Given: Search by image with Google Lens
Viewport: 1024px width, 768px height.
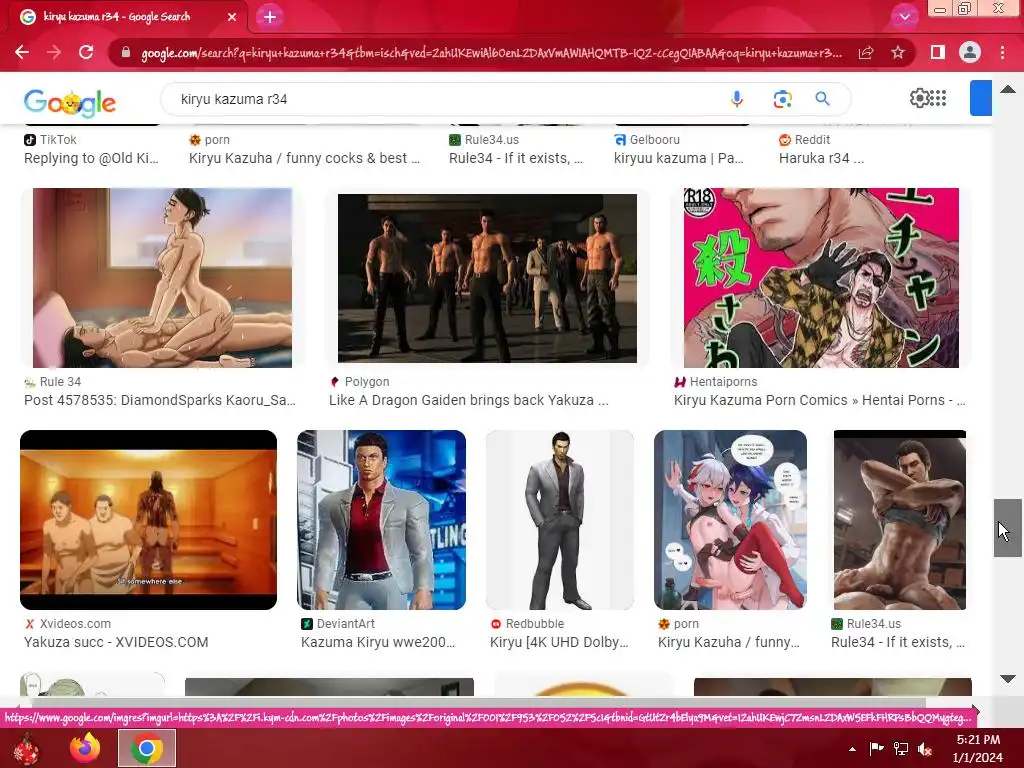Looking at the screenshot, I should click(x=782, y=99).
